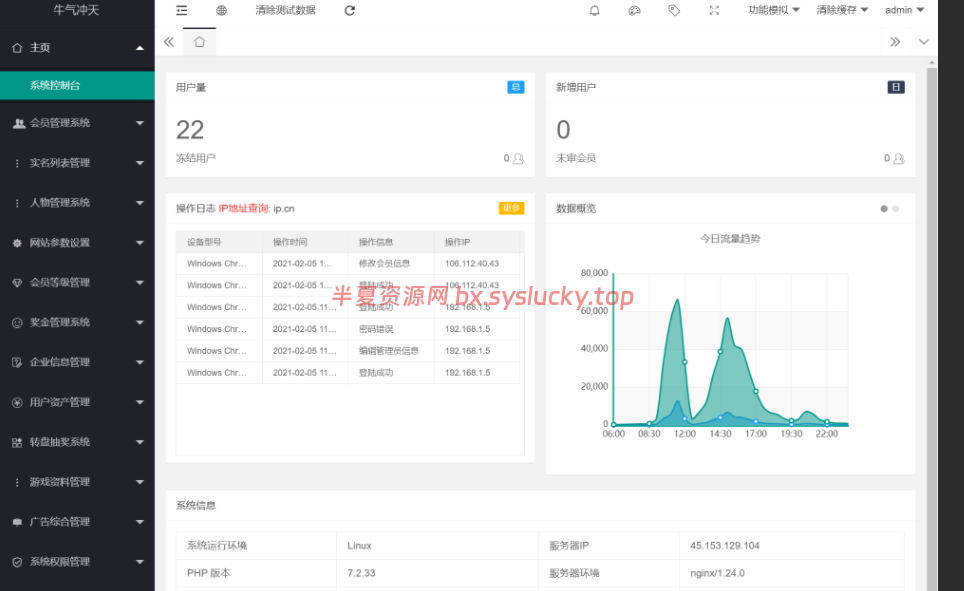Click server IP 45.153.129.104
Viewport: 964px width, 591px height.
[x=725, y=546]
